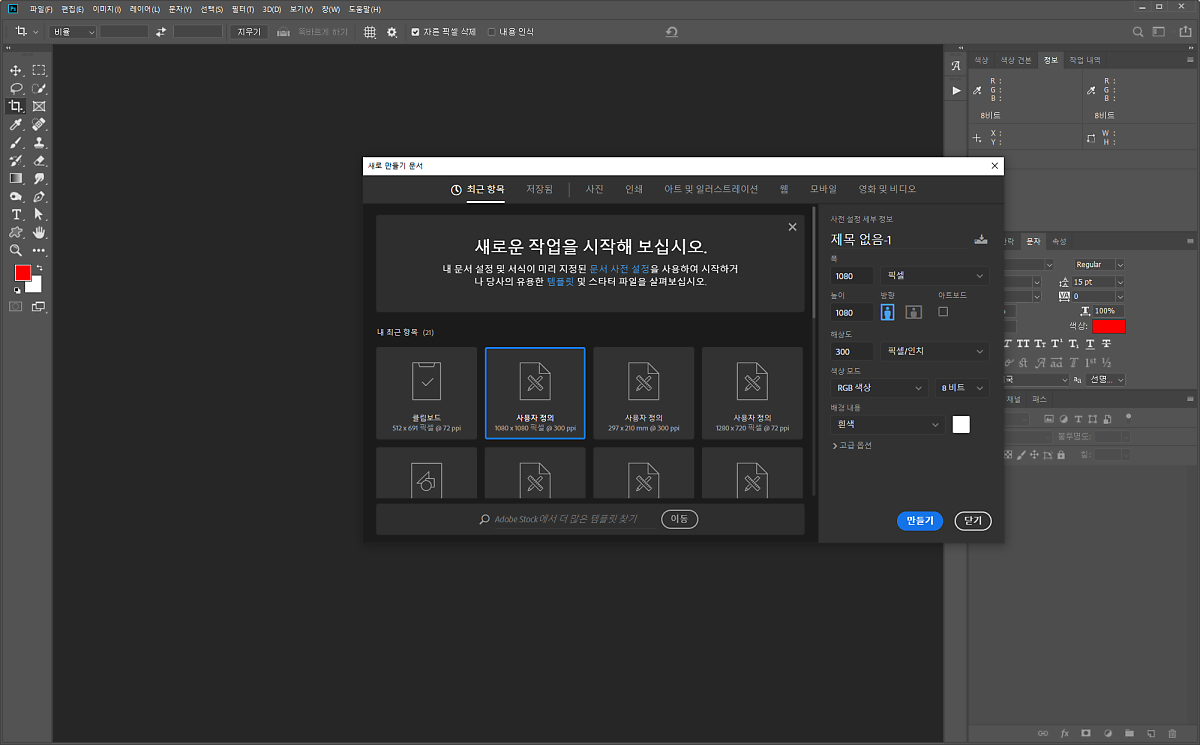Open the 필터(T) menu

point(241,9)
